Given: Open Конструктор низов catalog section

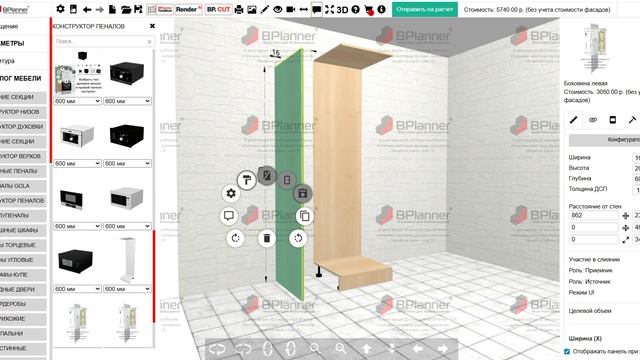Looking at the screenshot, I should click(23, 112).
